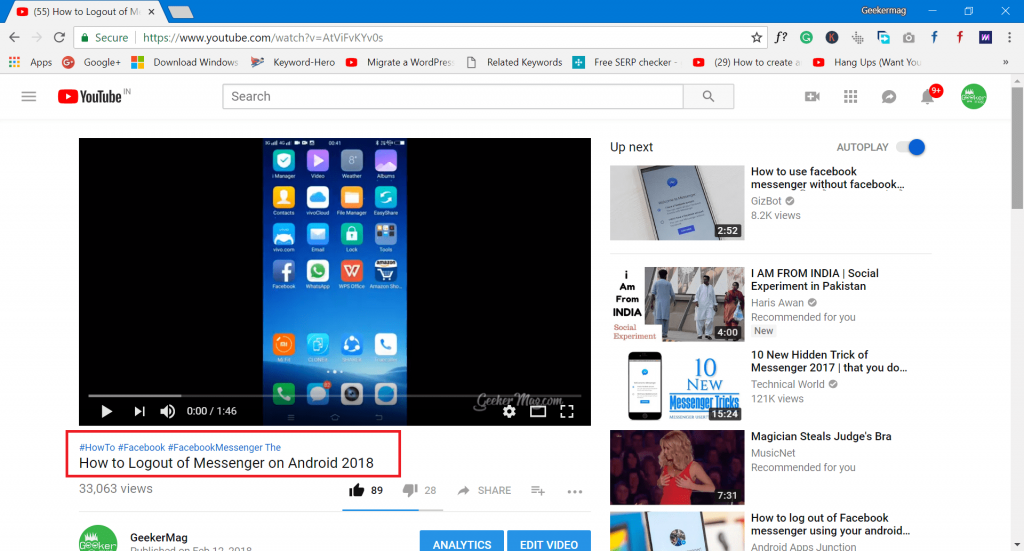Select the How to Logout tab

(x=85, y=12)
